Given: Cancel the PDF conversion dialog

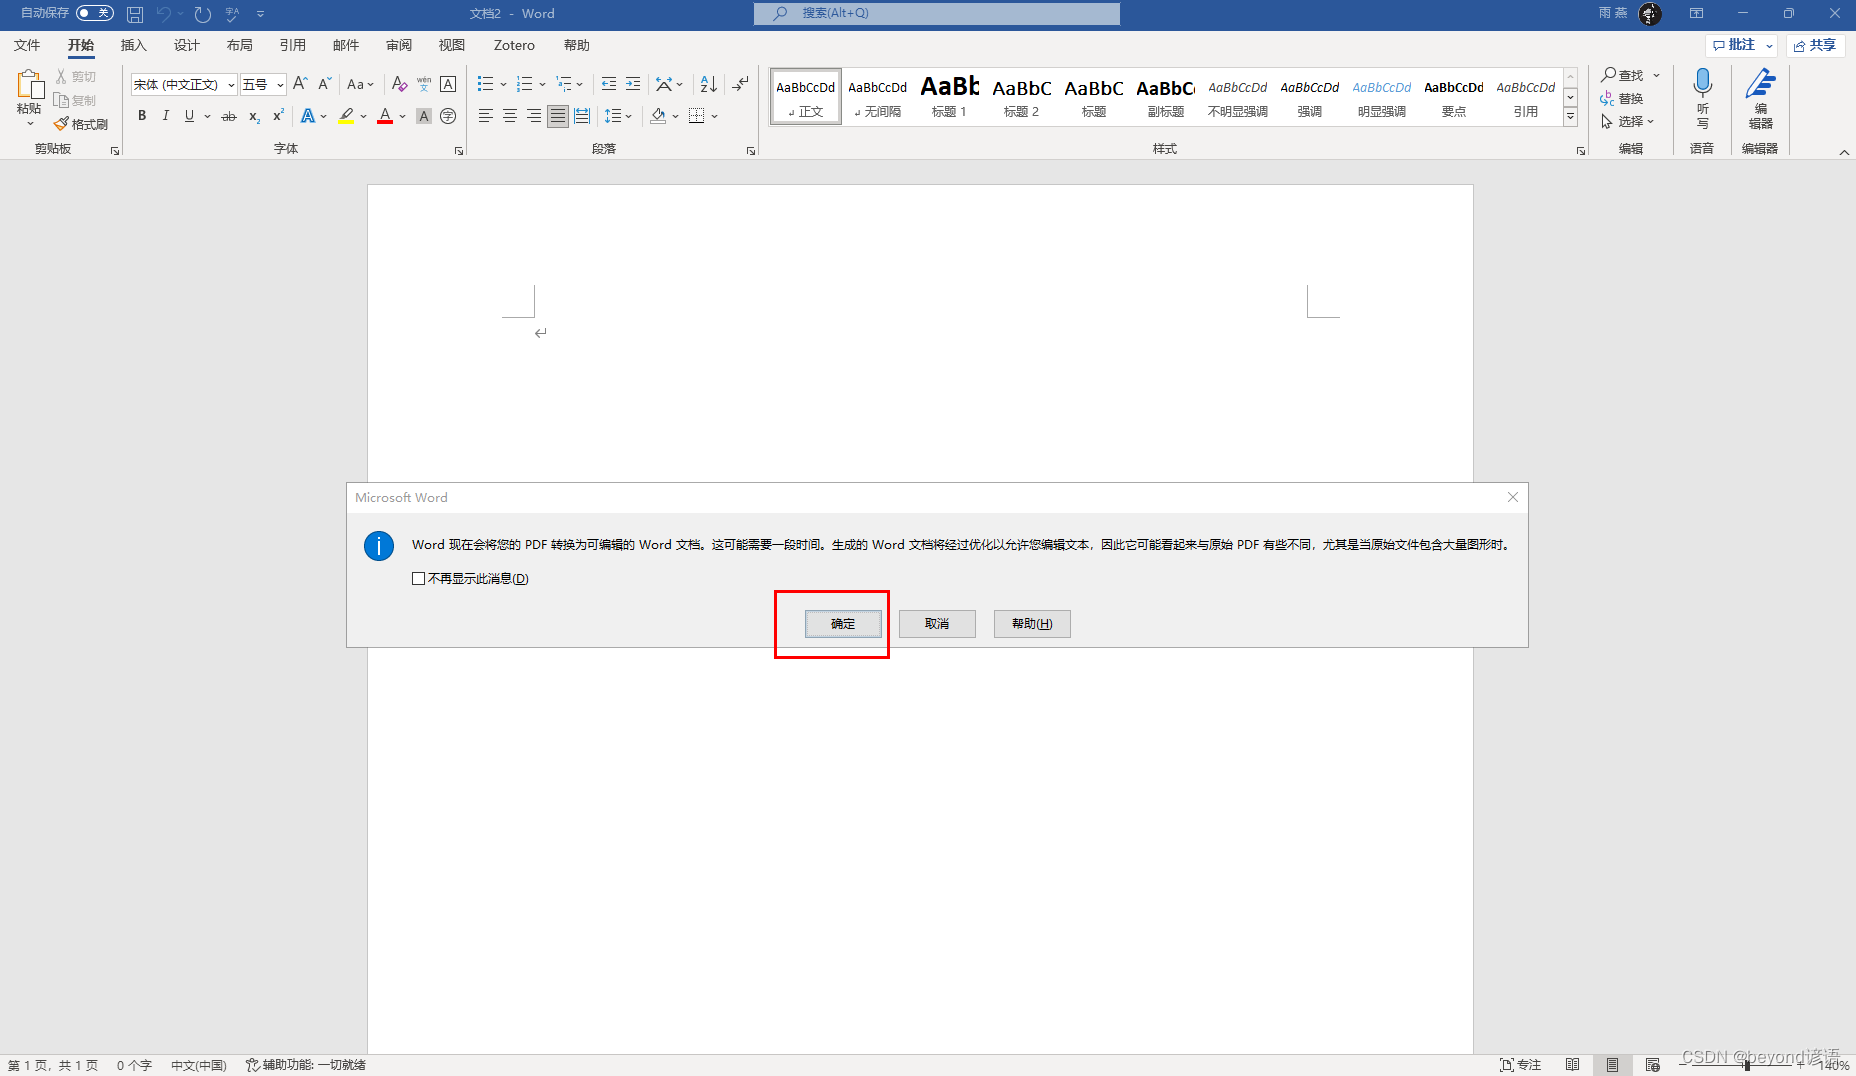Looking at the screenshot, I should point(937,624).
